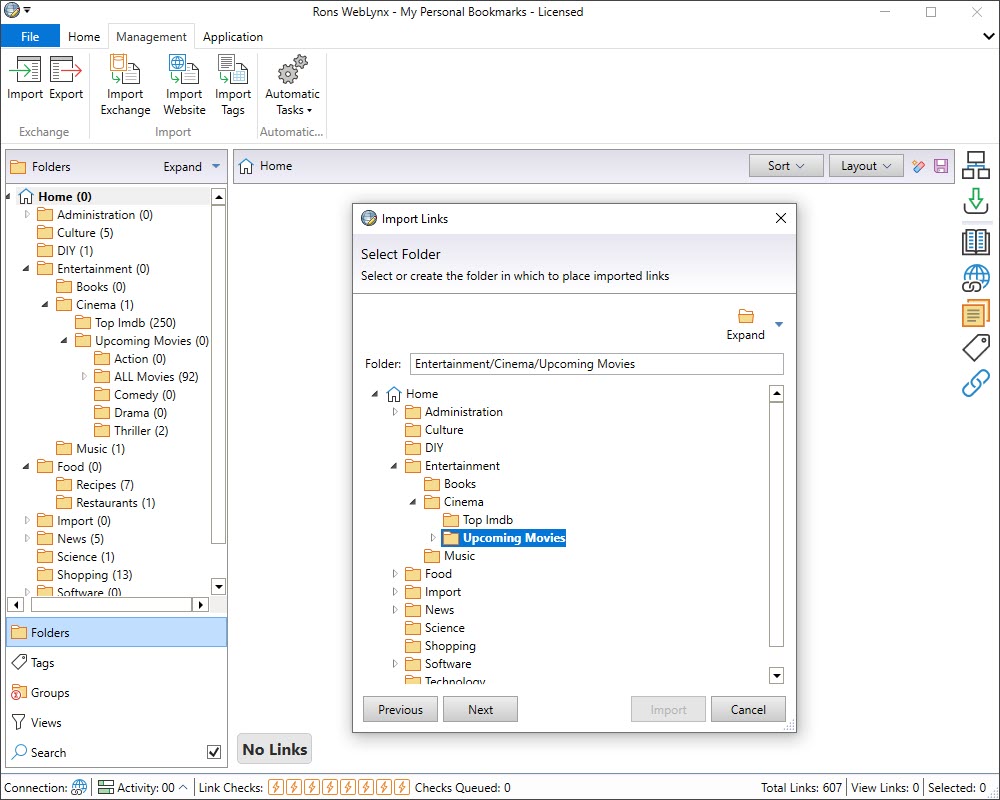The height and width of the screenshot is (800, 1000).
Task: Click the open book icon in right sidebar
Action: (x=975, y=241)
